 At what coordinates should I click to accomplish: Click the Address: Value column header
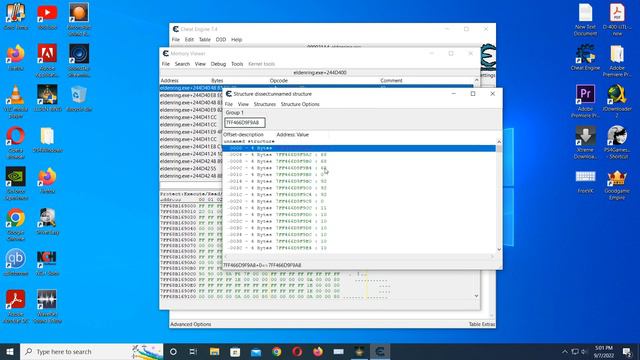click(293, 134)
